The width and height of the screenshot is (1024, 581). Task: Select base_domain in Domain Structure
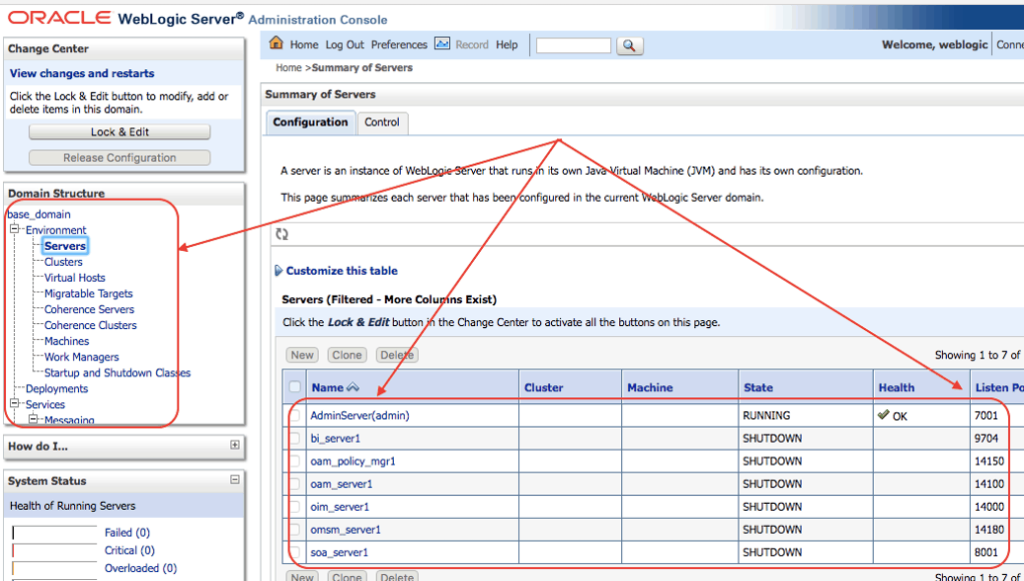tap(39, 214)
